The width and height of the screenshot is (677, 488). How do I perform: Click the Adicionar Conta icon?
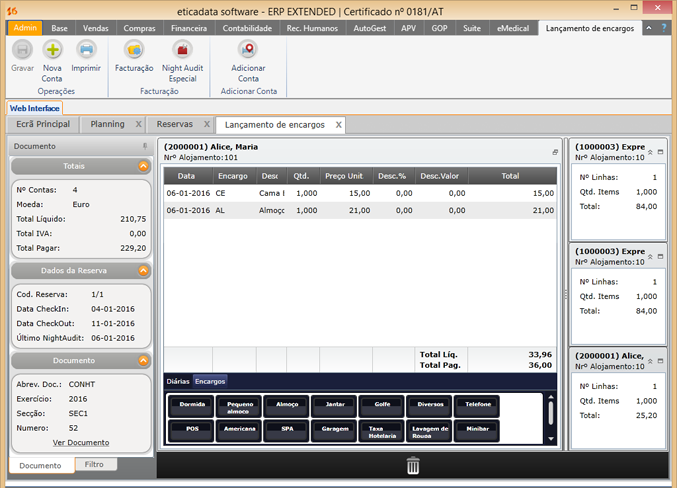pyautogui.click(x=248, y=50)
